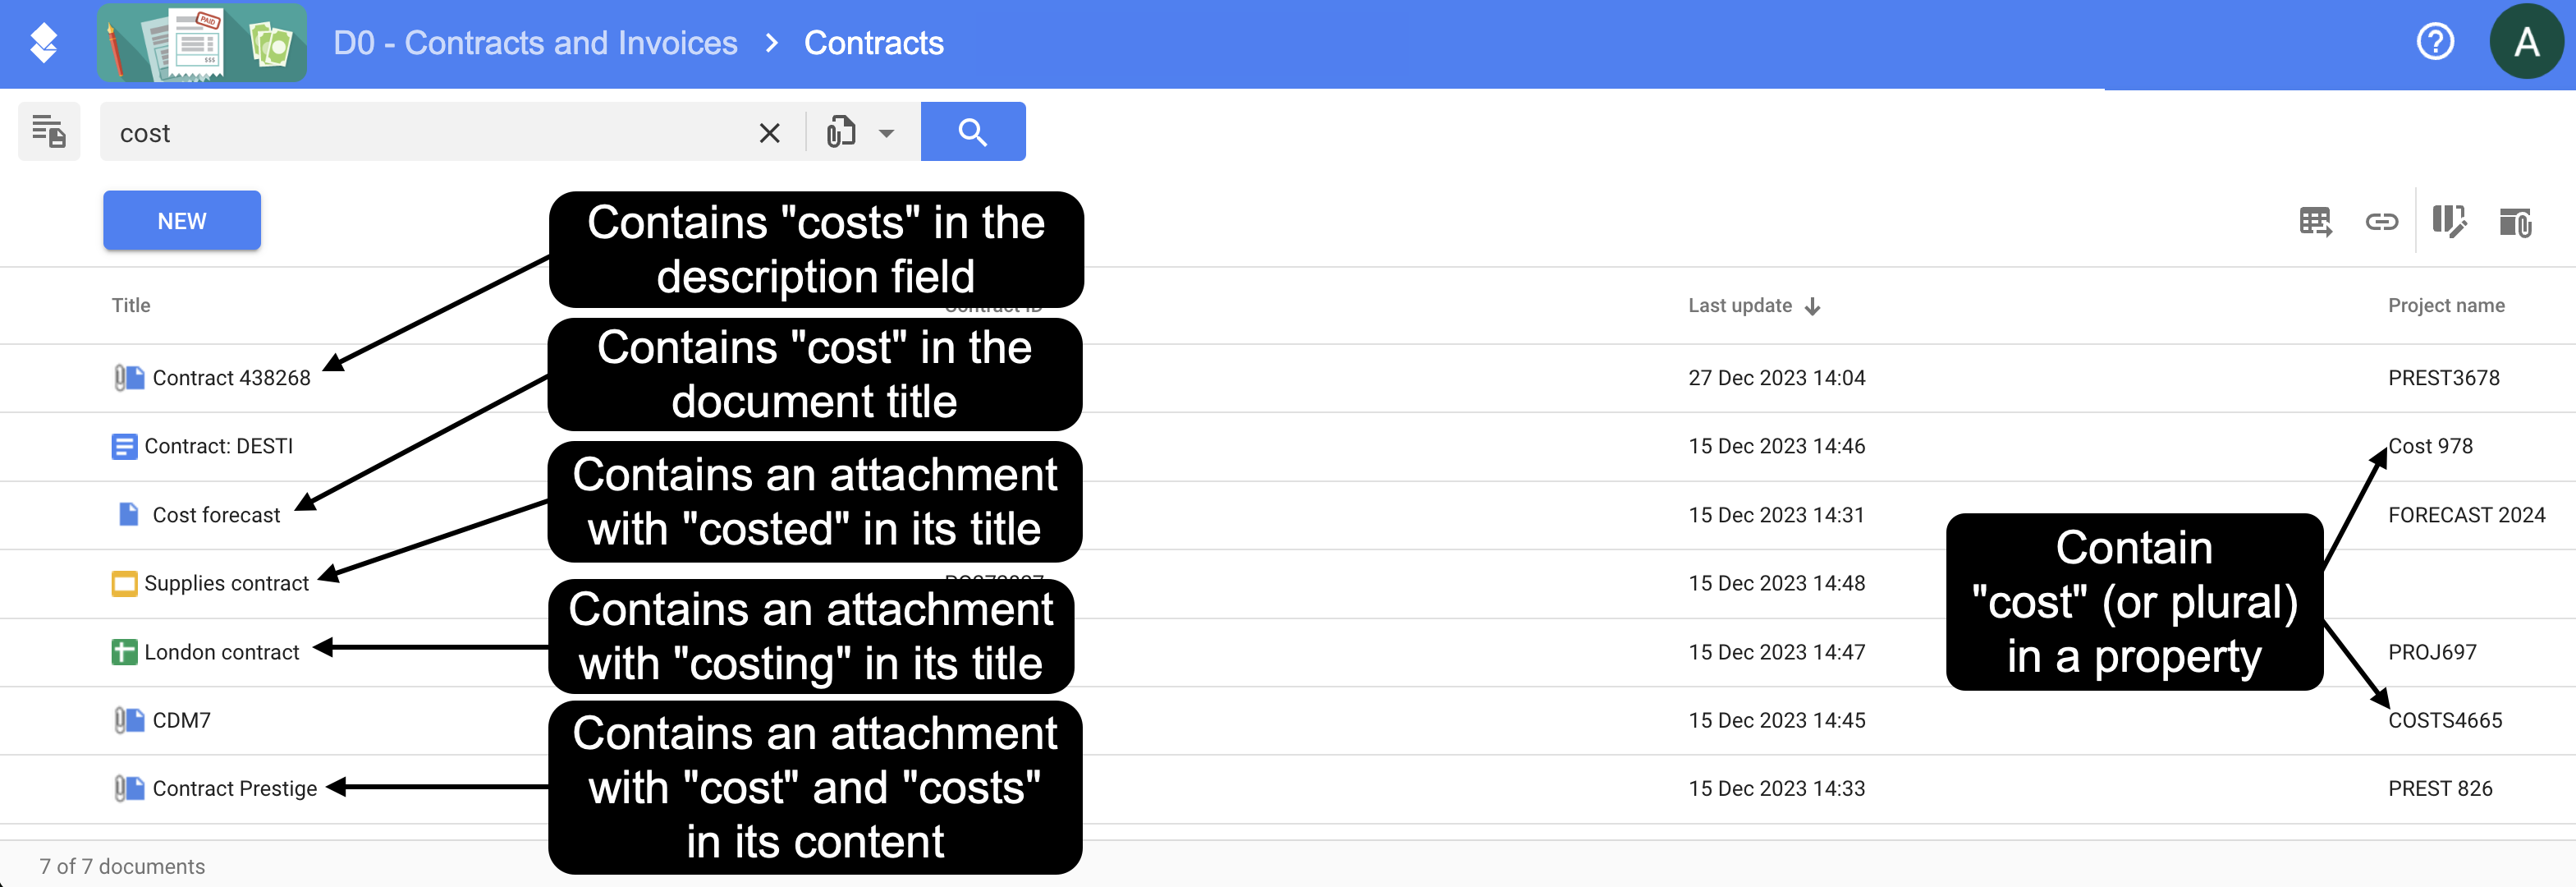Click the export table view icon
The image size is (2576, 887).
(2315, 221)
